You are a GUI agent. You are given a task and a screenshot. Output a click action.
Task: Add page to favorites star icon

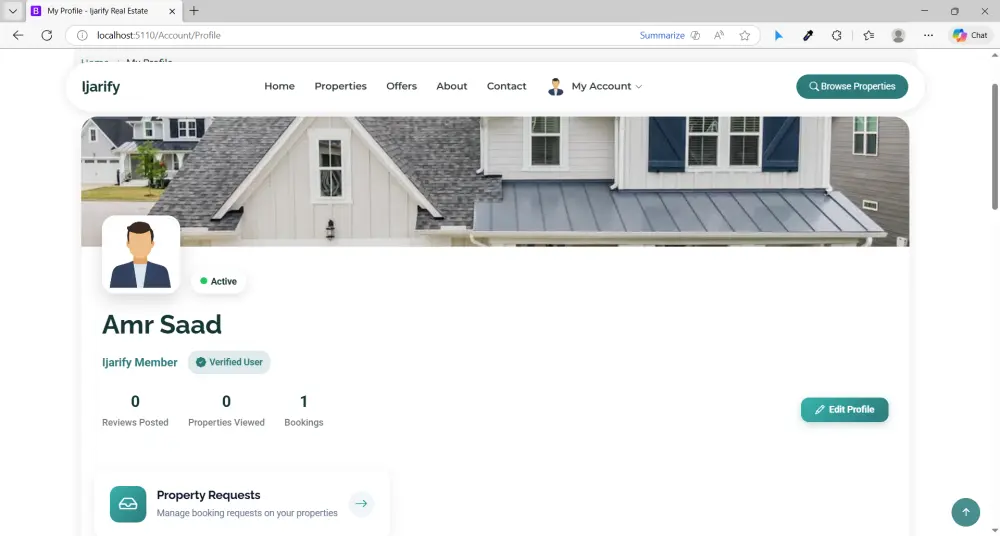pyautogui.click(x=744, y=36)
